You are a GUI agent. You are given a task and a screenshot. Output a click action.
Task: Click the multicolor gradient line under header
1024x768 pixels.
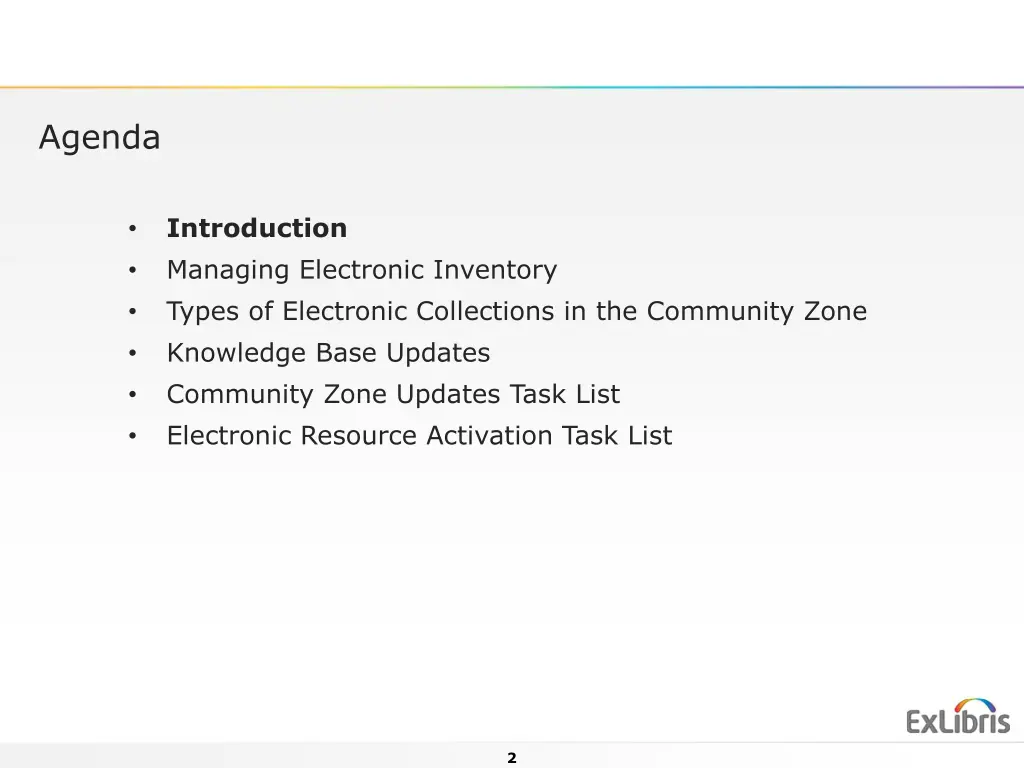tap(512, 87)
